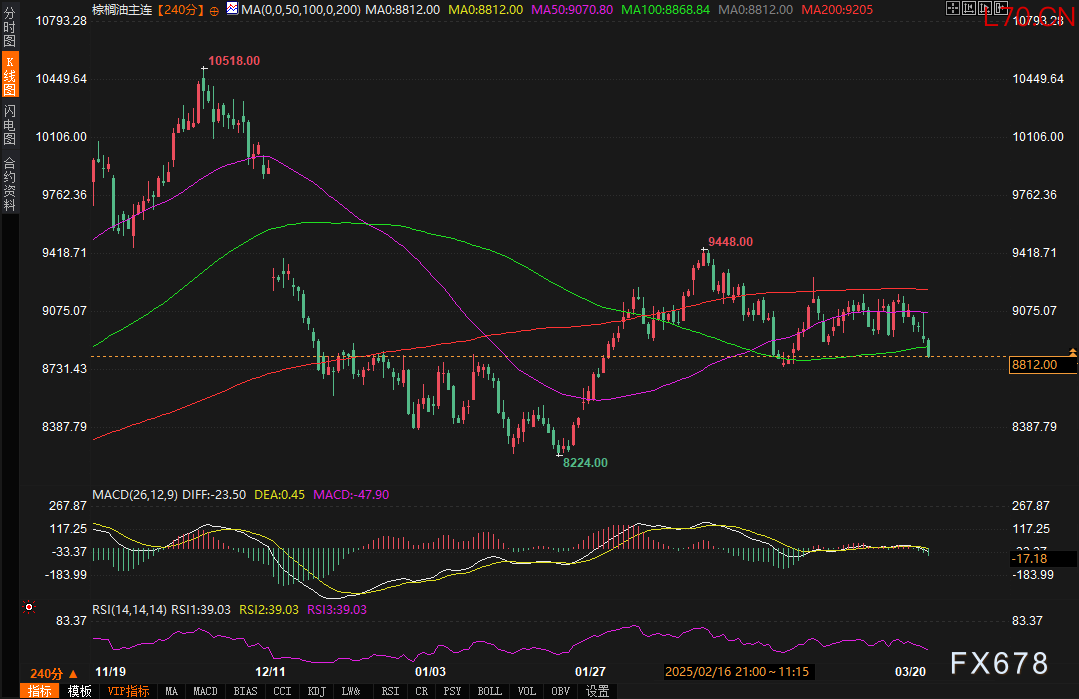Image resolution: width=1079 pixels, height=699 pixels.
Task: Click the red target icon beside RSI panel
Action: pyautogui.click(x=29, y=606)
